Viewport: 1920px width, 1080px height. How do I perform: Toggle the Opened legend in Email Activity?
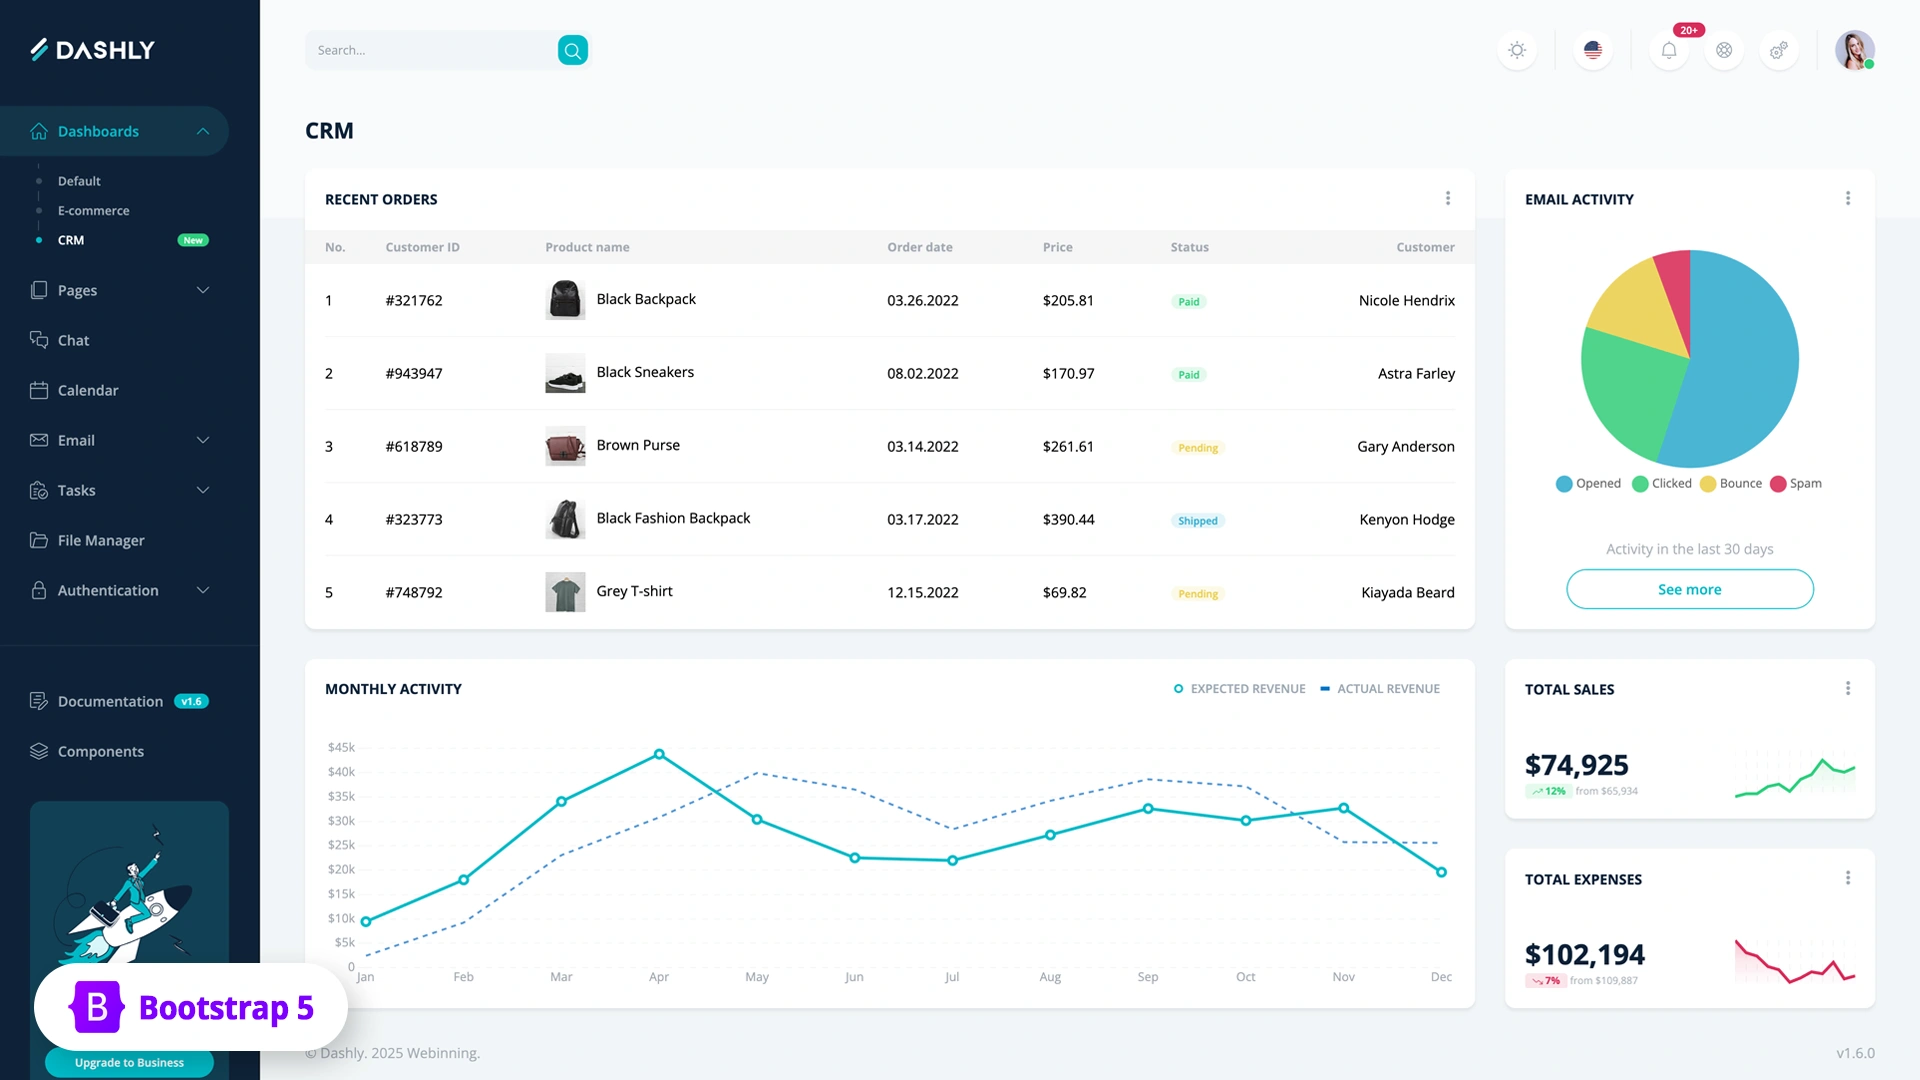[1588, 483]
